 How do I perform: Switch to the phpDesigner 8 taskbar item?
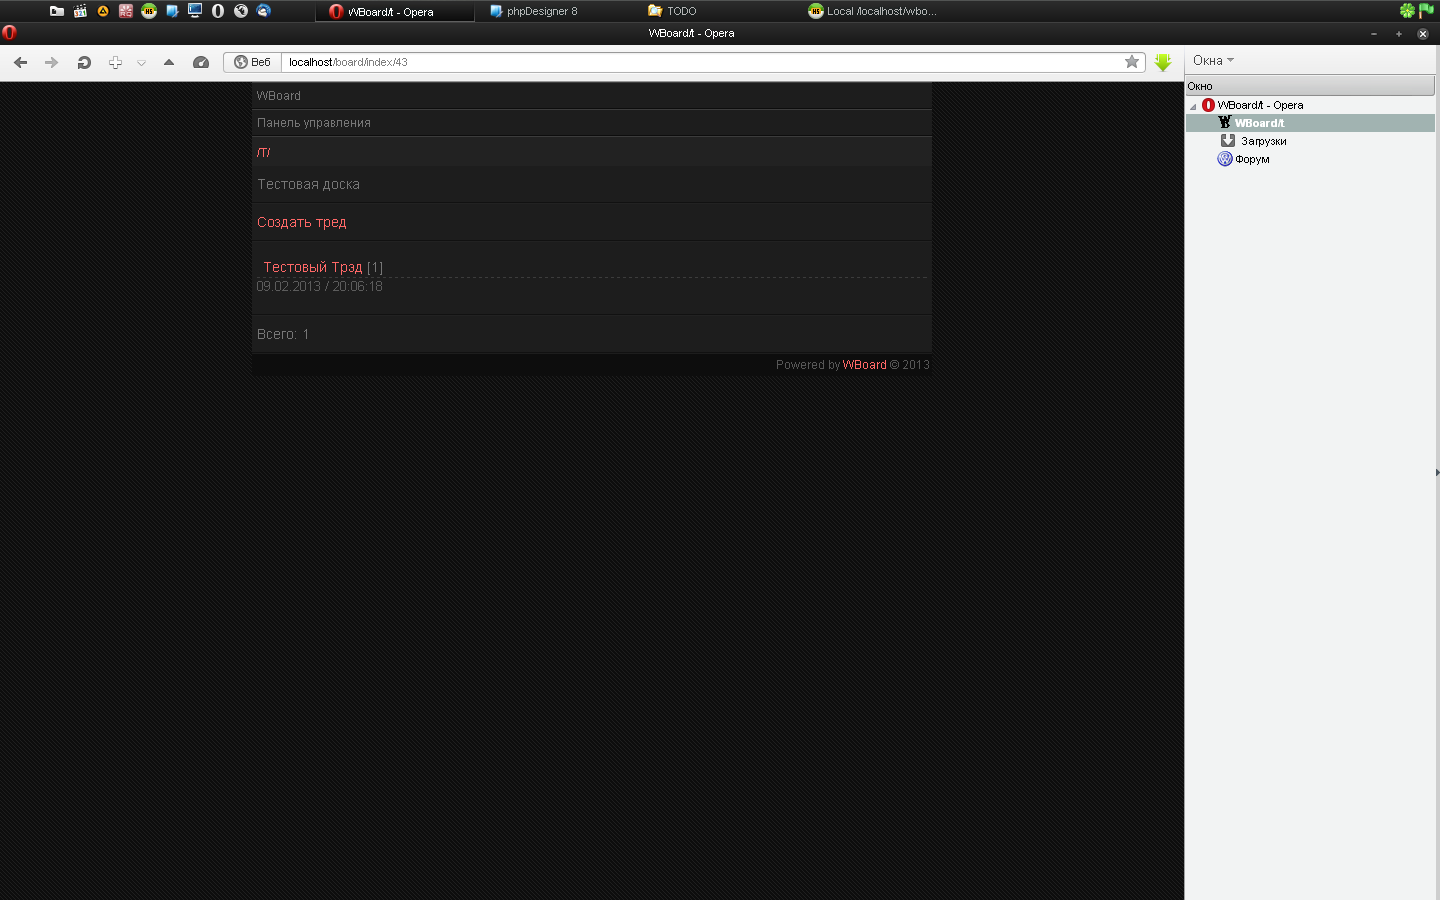[534, 11]
